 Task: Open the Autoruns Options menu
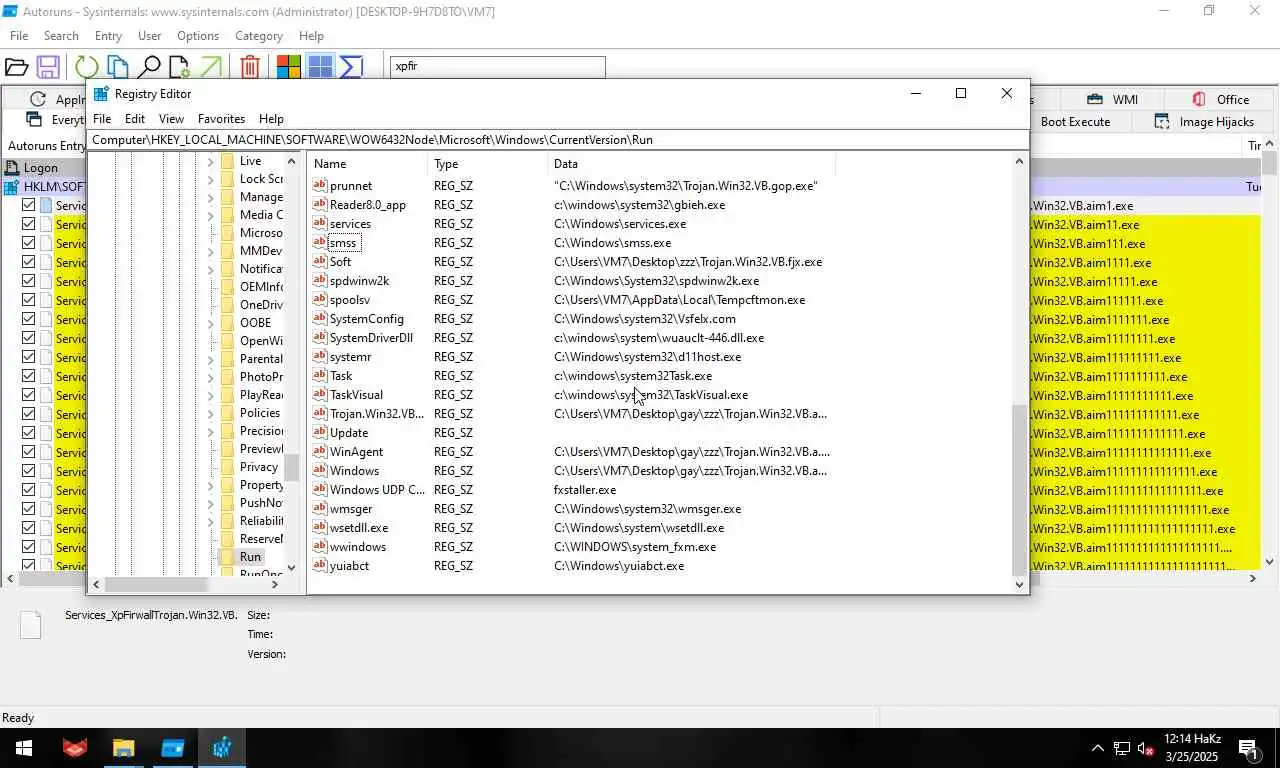click(x=198, y=35)
